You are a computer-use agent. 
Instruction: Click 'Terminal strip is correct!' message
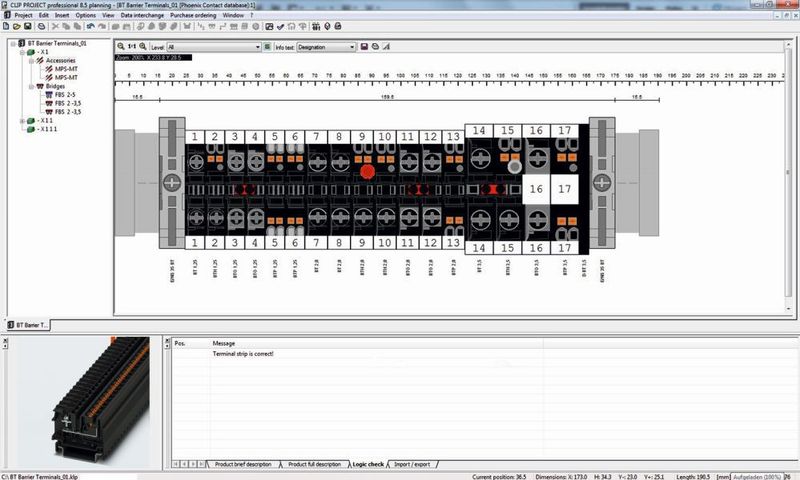tap(243, 353)
